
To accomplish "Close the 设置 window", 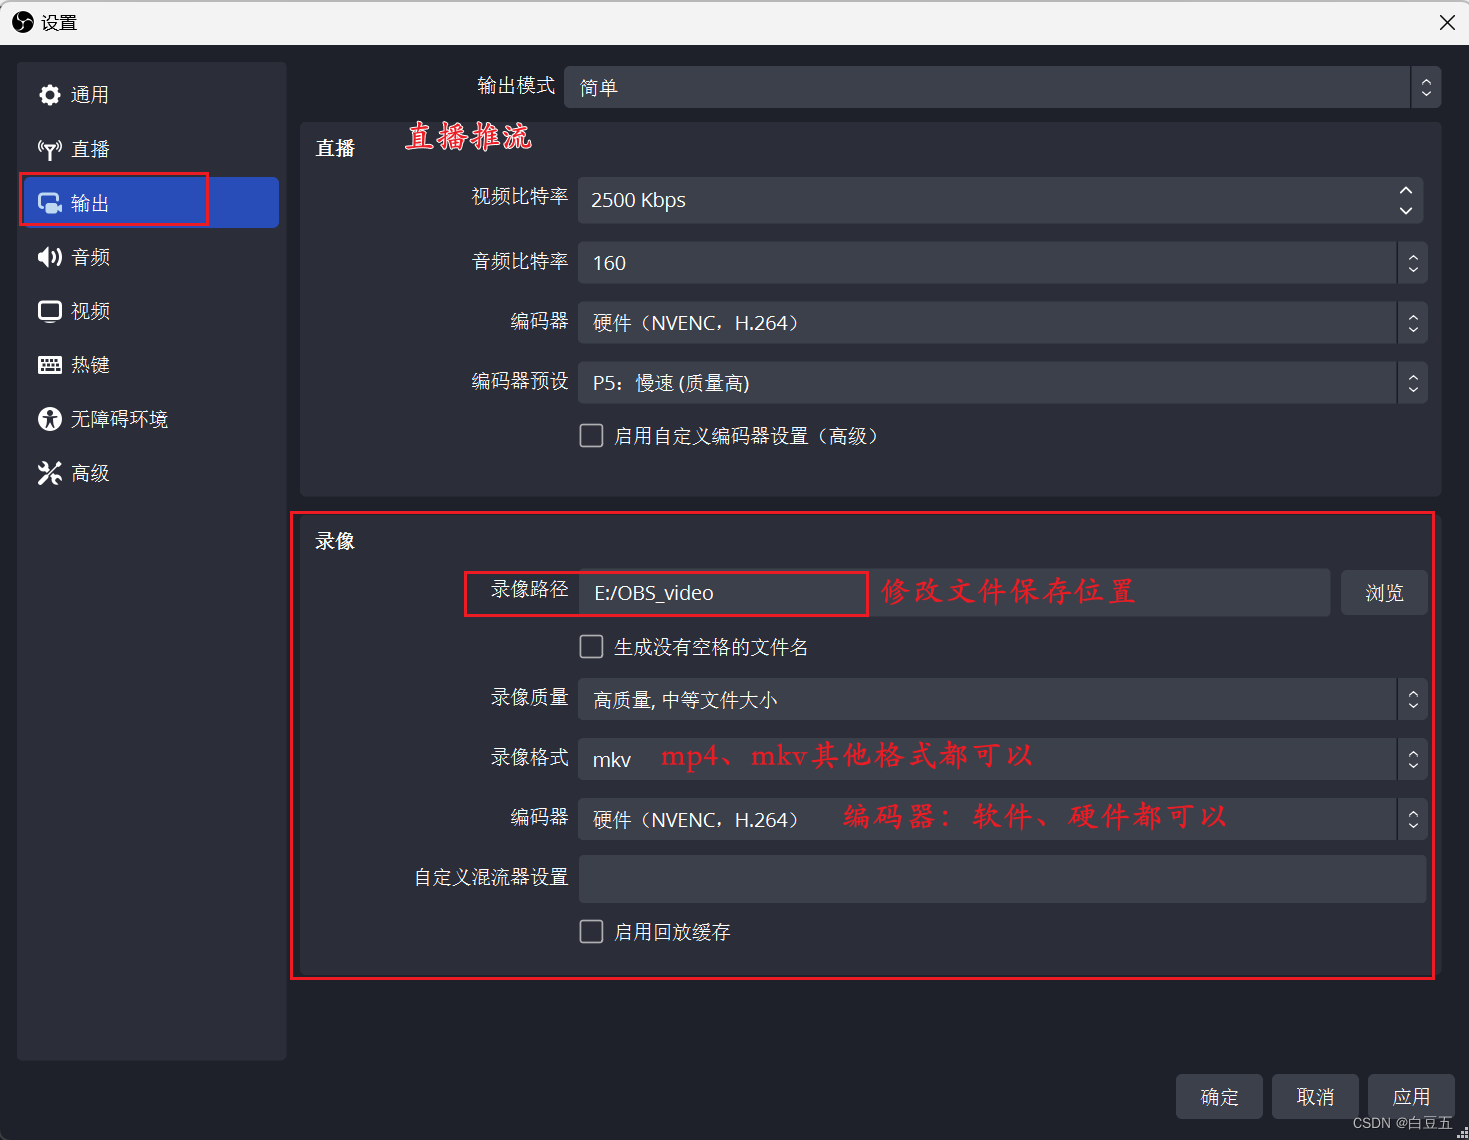I will pyautogui.click(x=1446, y=22).
